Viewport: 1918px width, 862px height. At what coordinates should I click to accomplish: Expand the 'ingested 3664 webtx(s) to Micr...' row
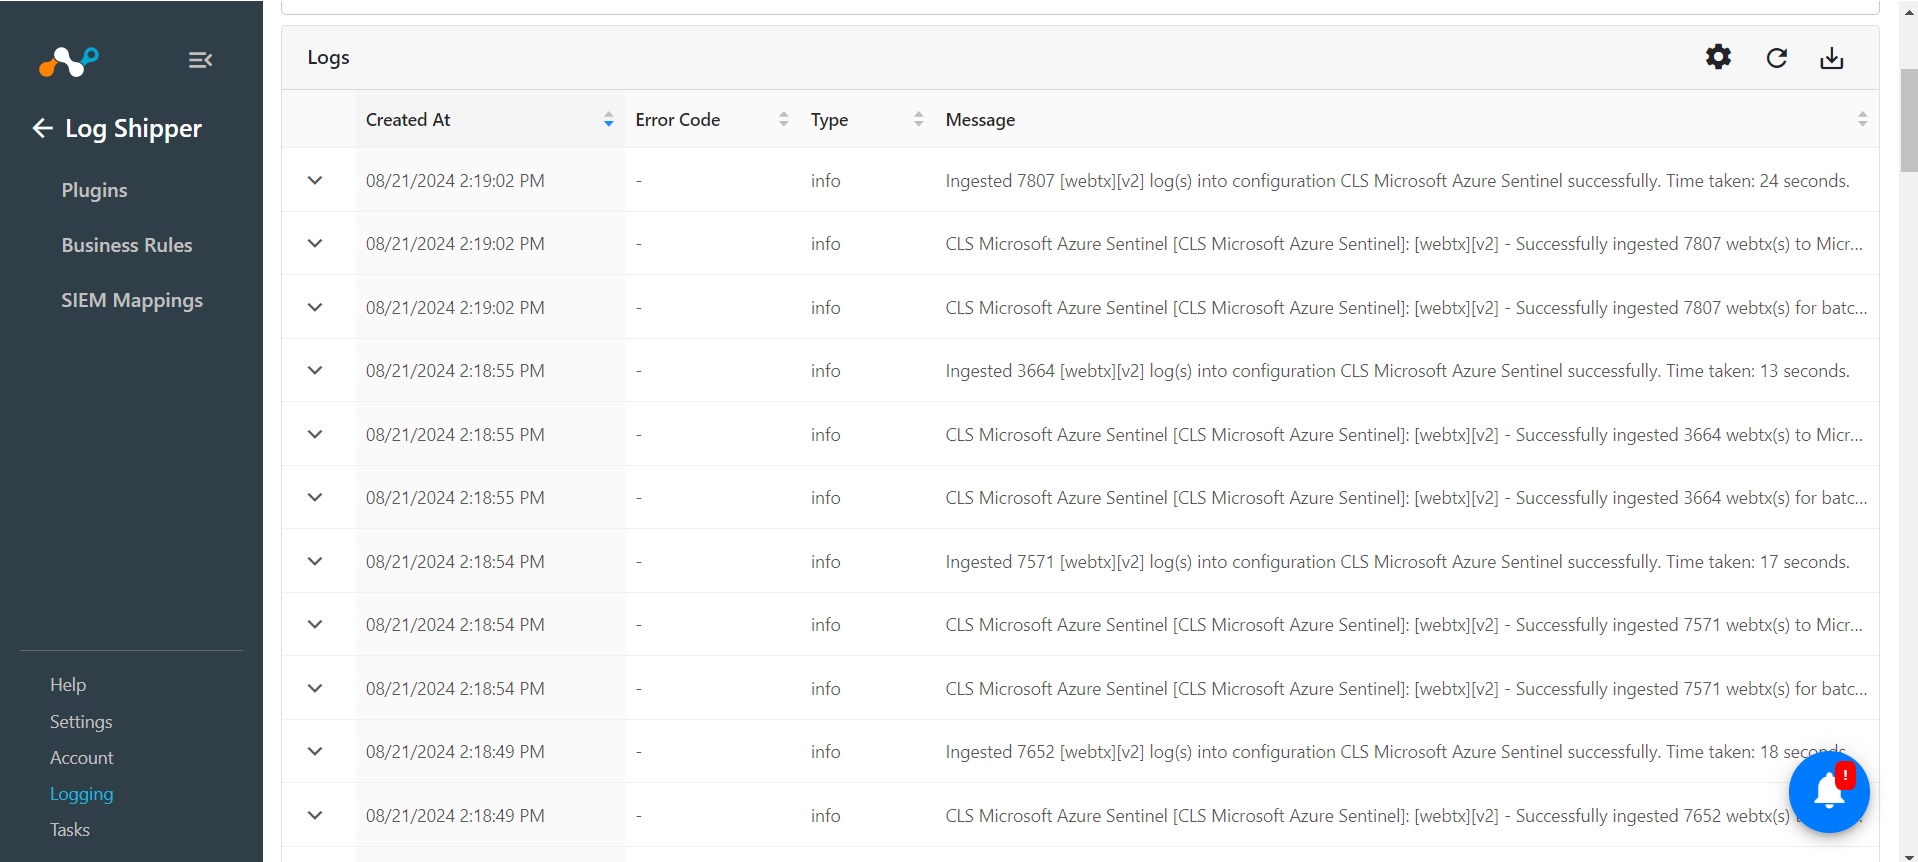[x=315, y=434]
